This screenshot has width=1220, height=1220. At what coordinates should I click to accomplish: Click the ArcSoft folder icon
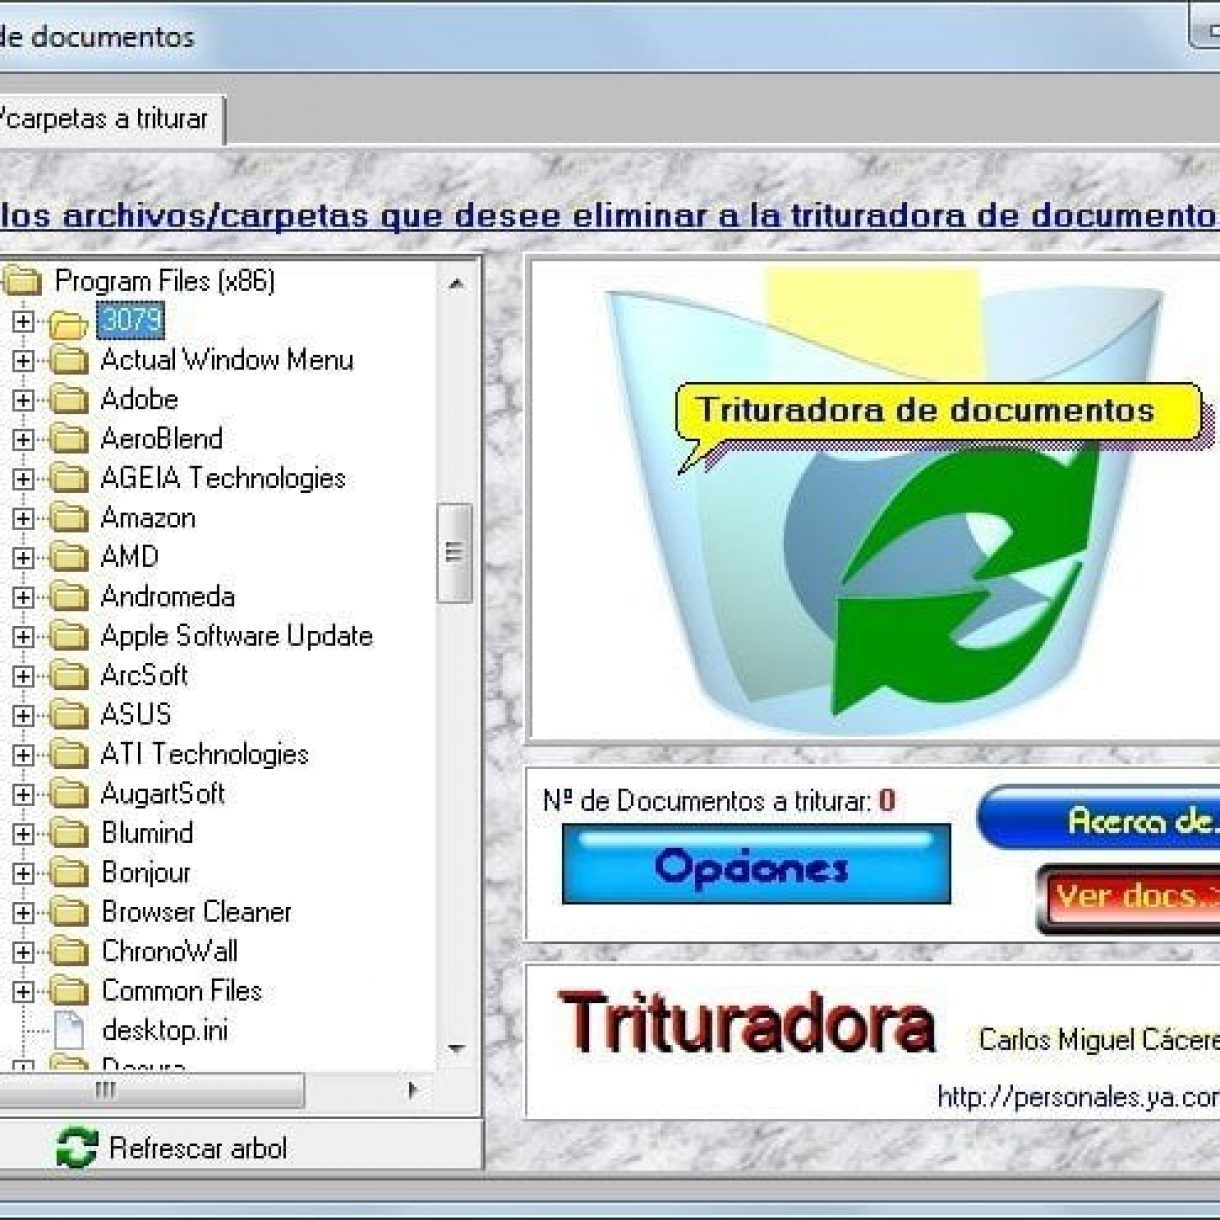68,676
